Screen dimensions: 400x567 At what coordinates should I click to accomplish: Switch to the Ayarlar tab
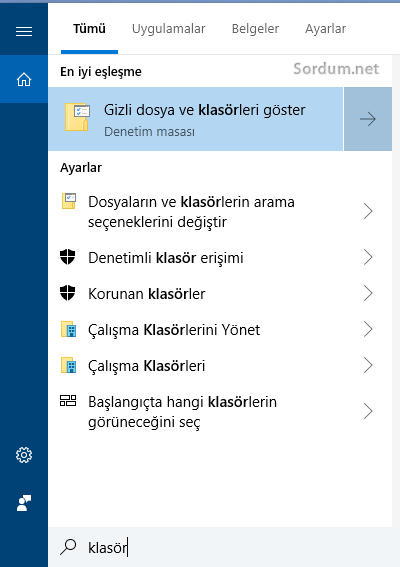(325, 29)
